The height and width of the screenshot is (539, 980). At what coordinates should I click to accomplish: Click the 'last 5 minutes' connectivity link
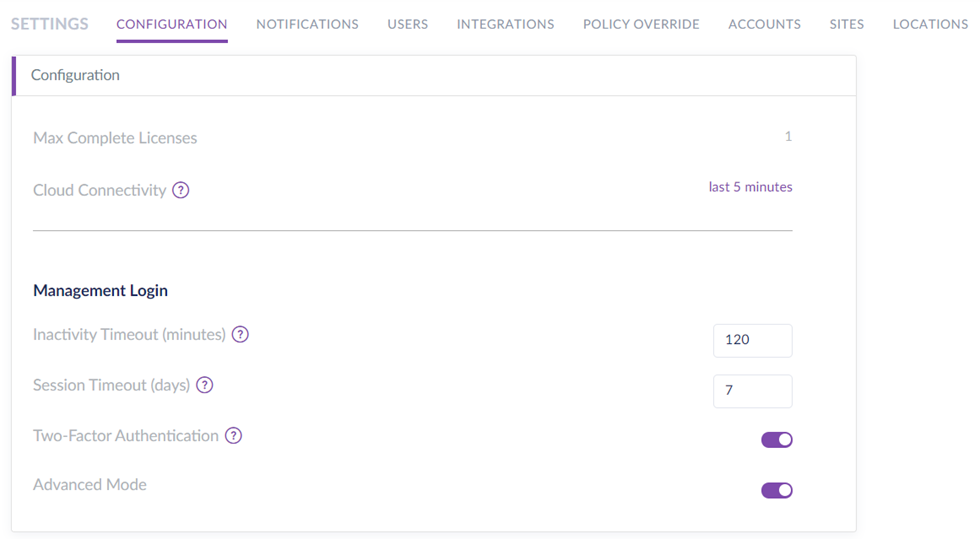pos(750,187)
